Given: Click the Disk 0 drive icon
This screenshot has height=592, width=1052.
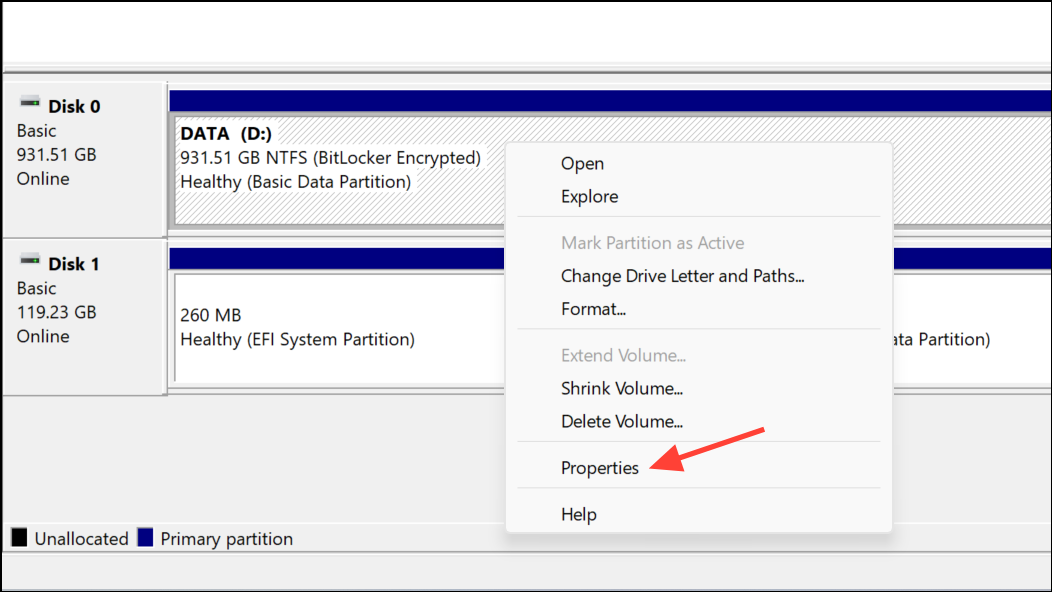Looking at the screenshot, I should click(30, 103).
